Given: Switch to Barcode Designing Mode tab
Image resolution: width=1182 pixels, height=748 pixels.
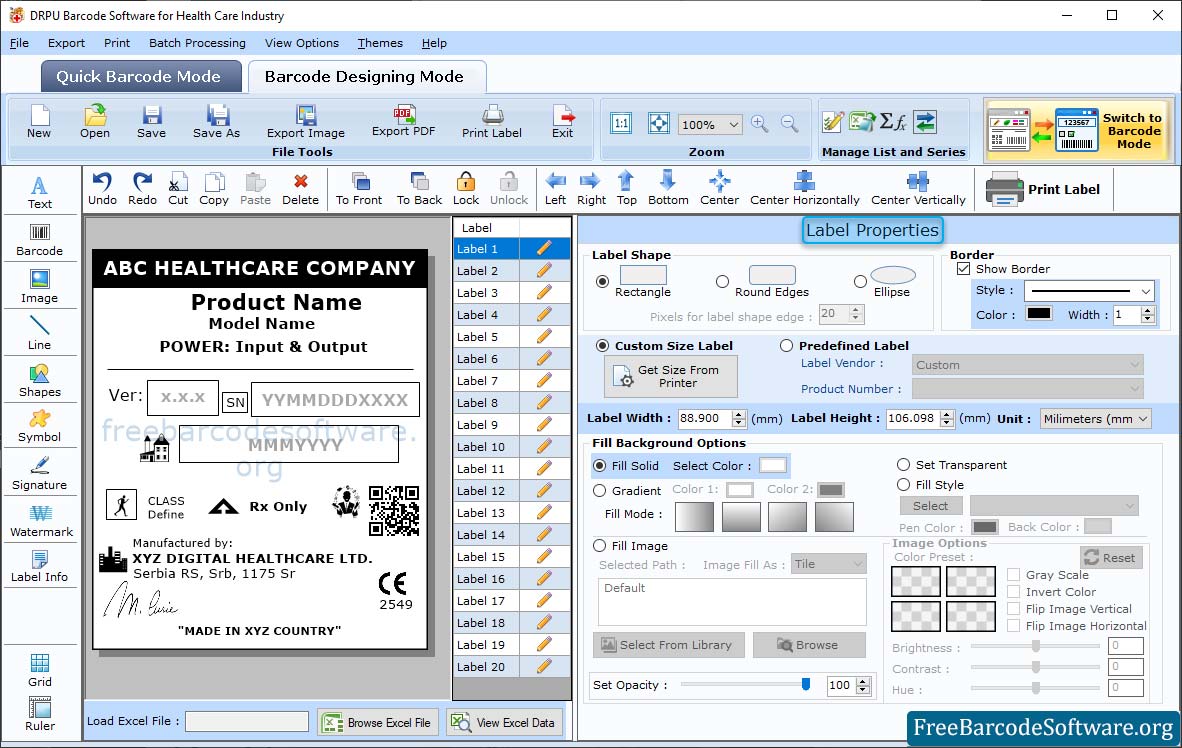Looking at the screenshot, I should pos(366,76).
